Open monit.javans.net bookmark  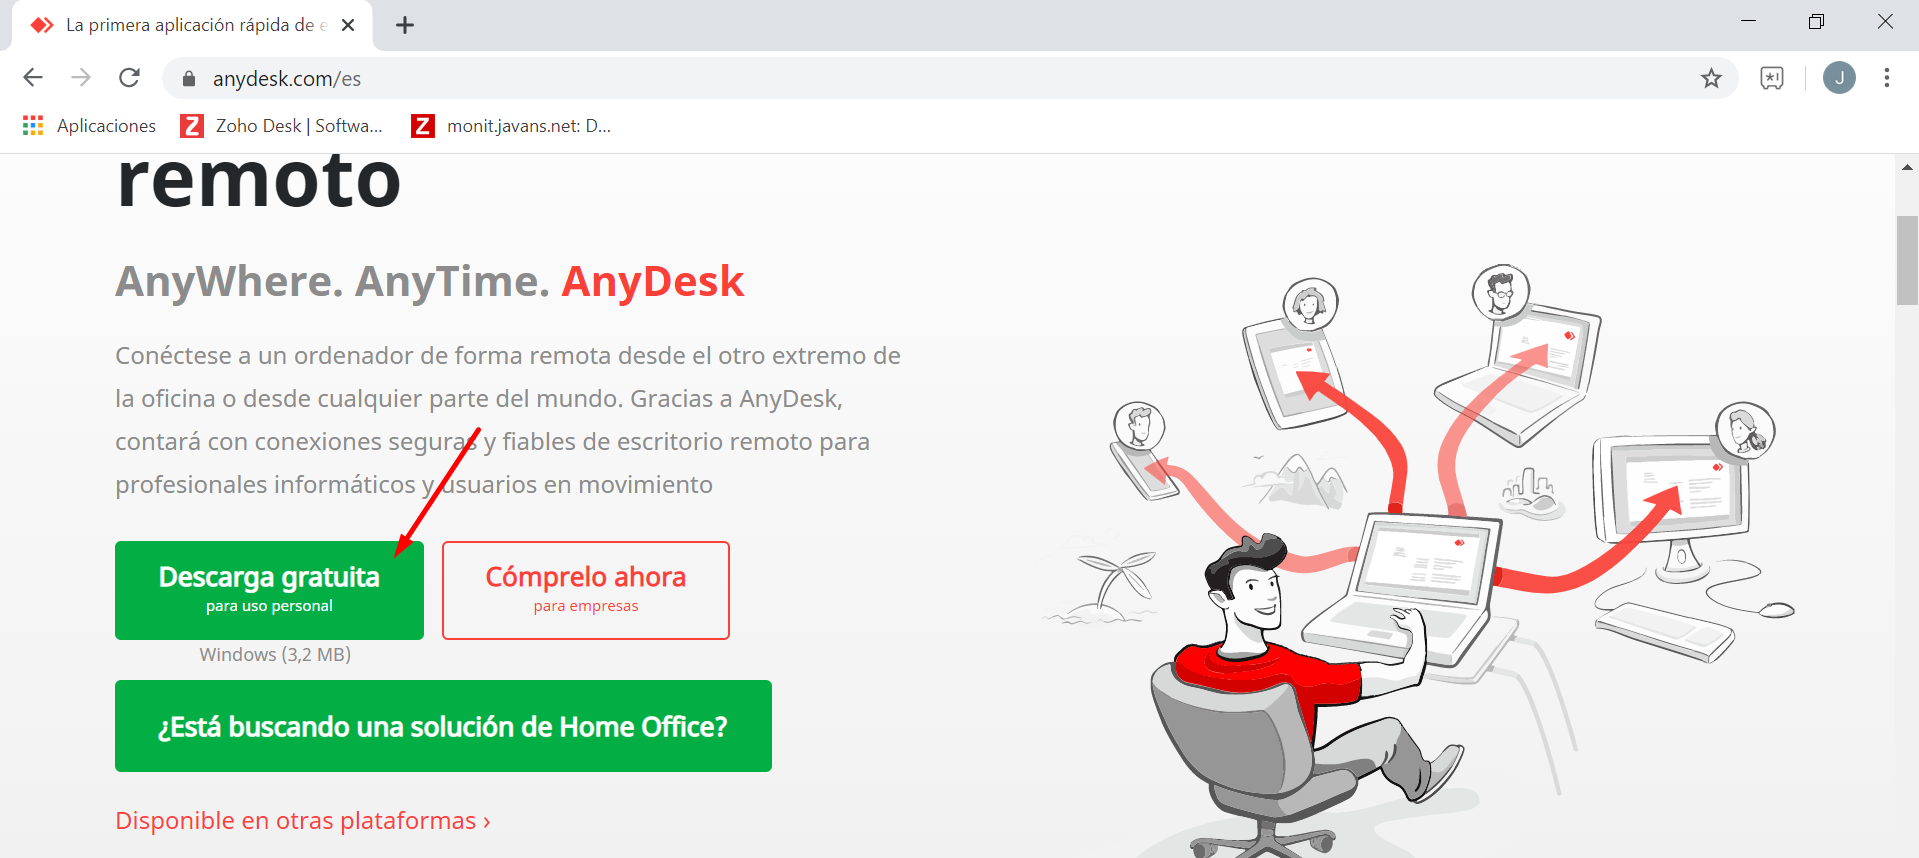(511, 126)
